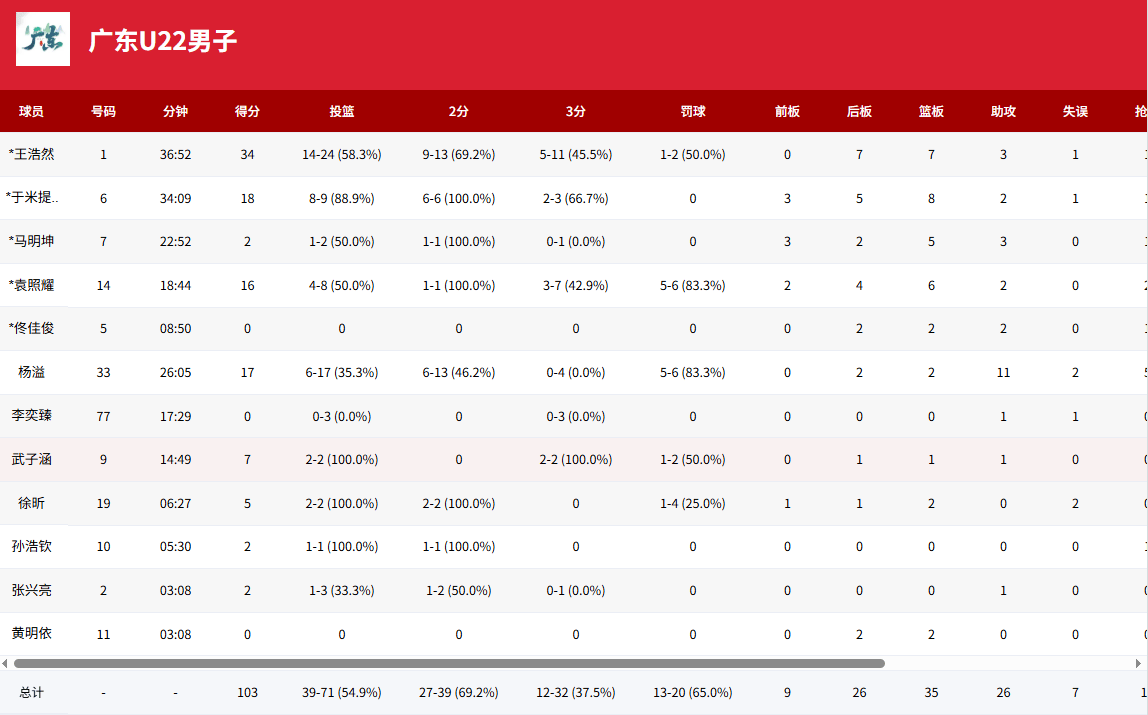Click the 助攻 column header

pos(1003,111)
